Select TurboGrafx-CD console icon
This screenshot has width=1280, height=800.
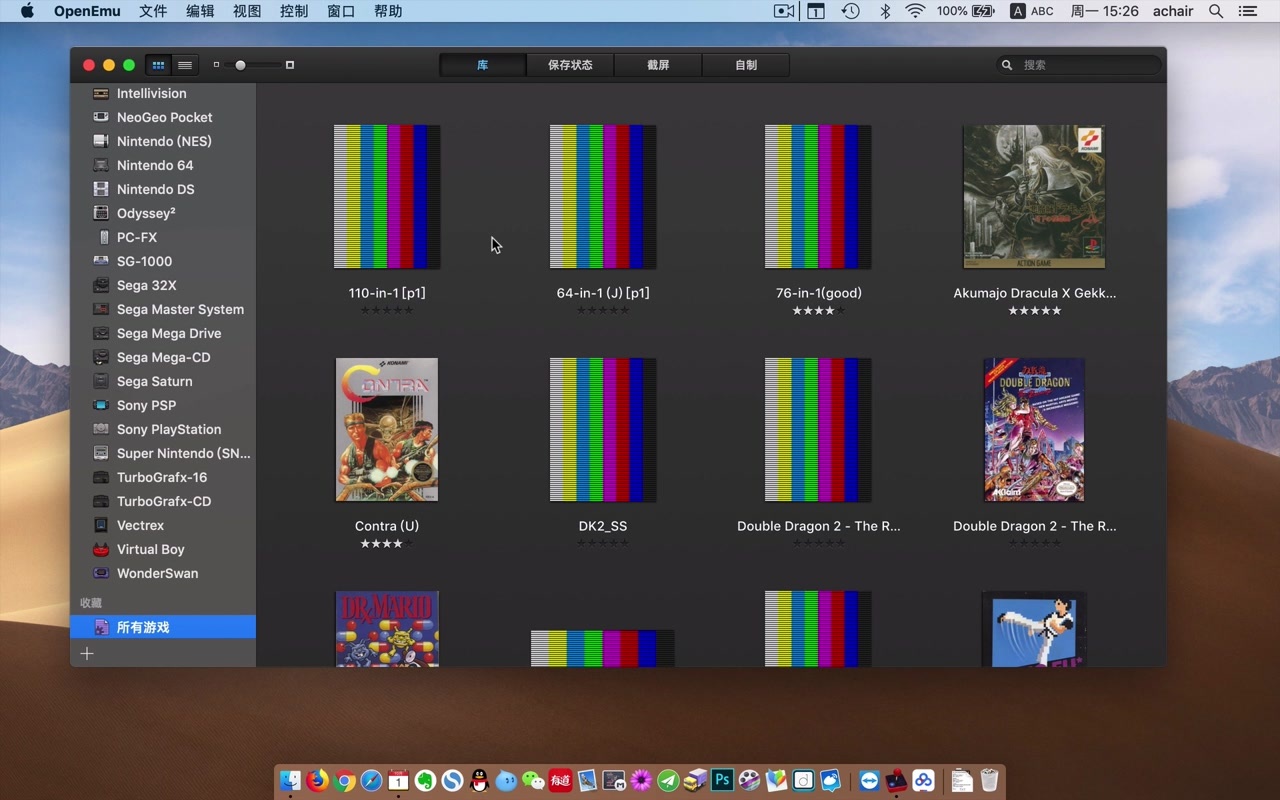[101, 501]
